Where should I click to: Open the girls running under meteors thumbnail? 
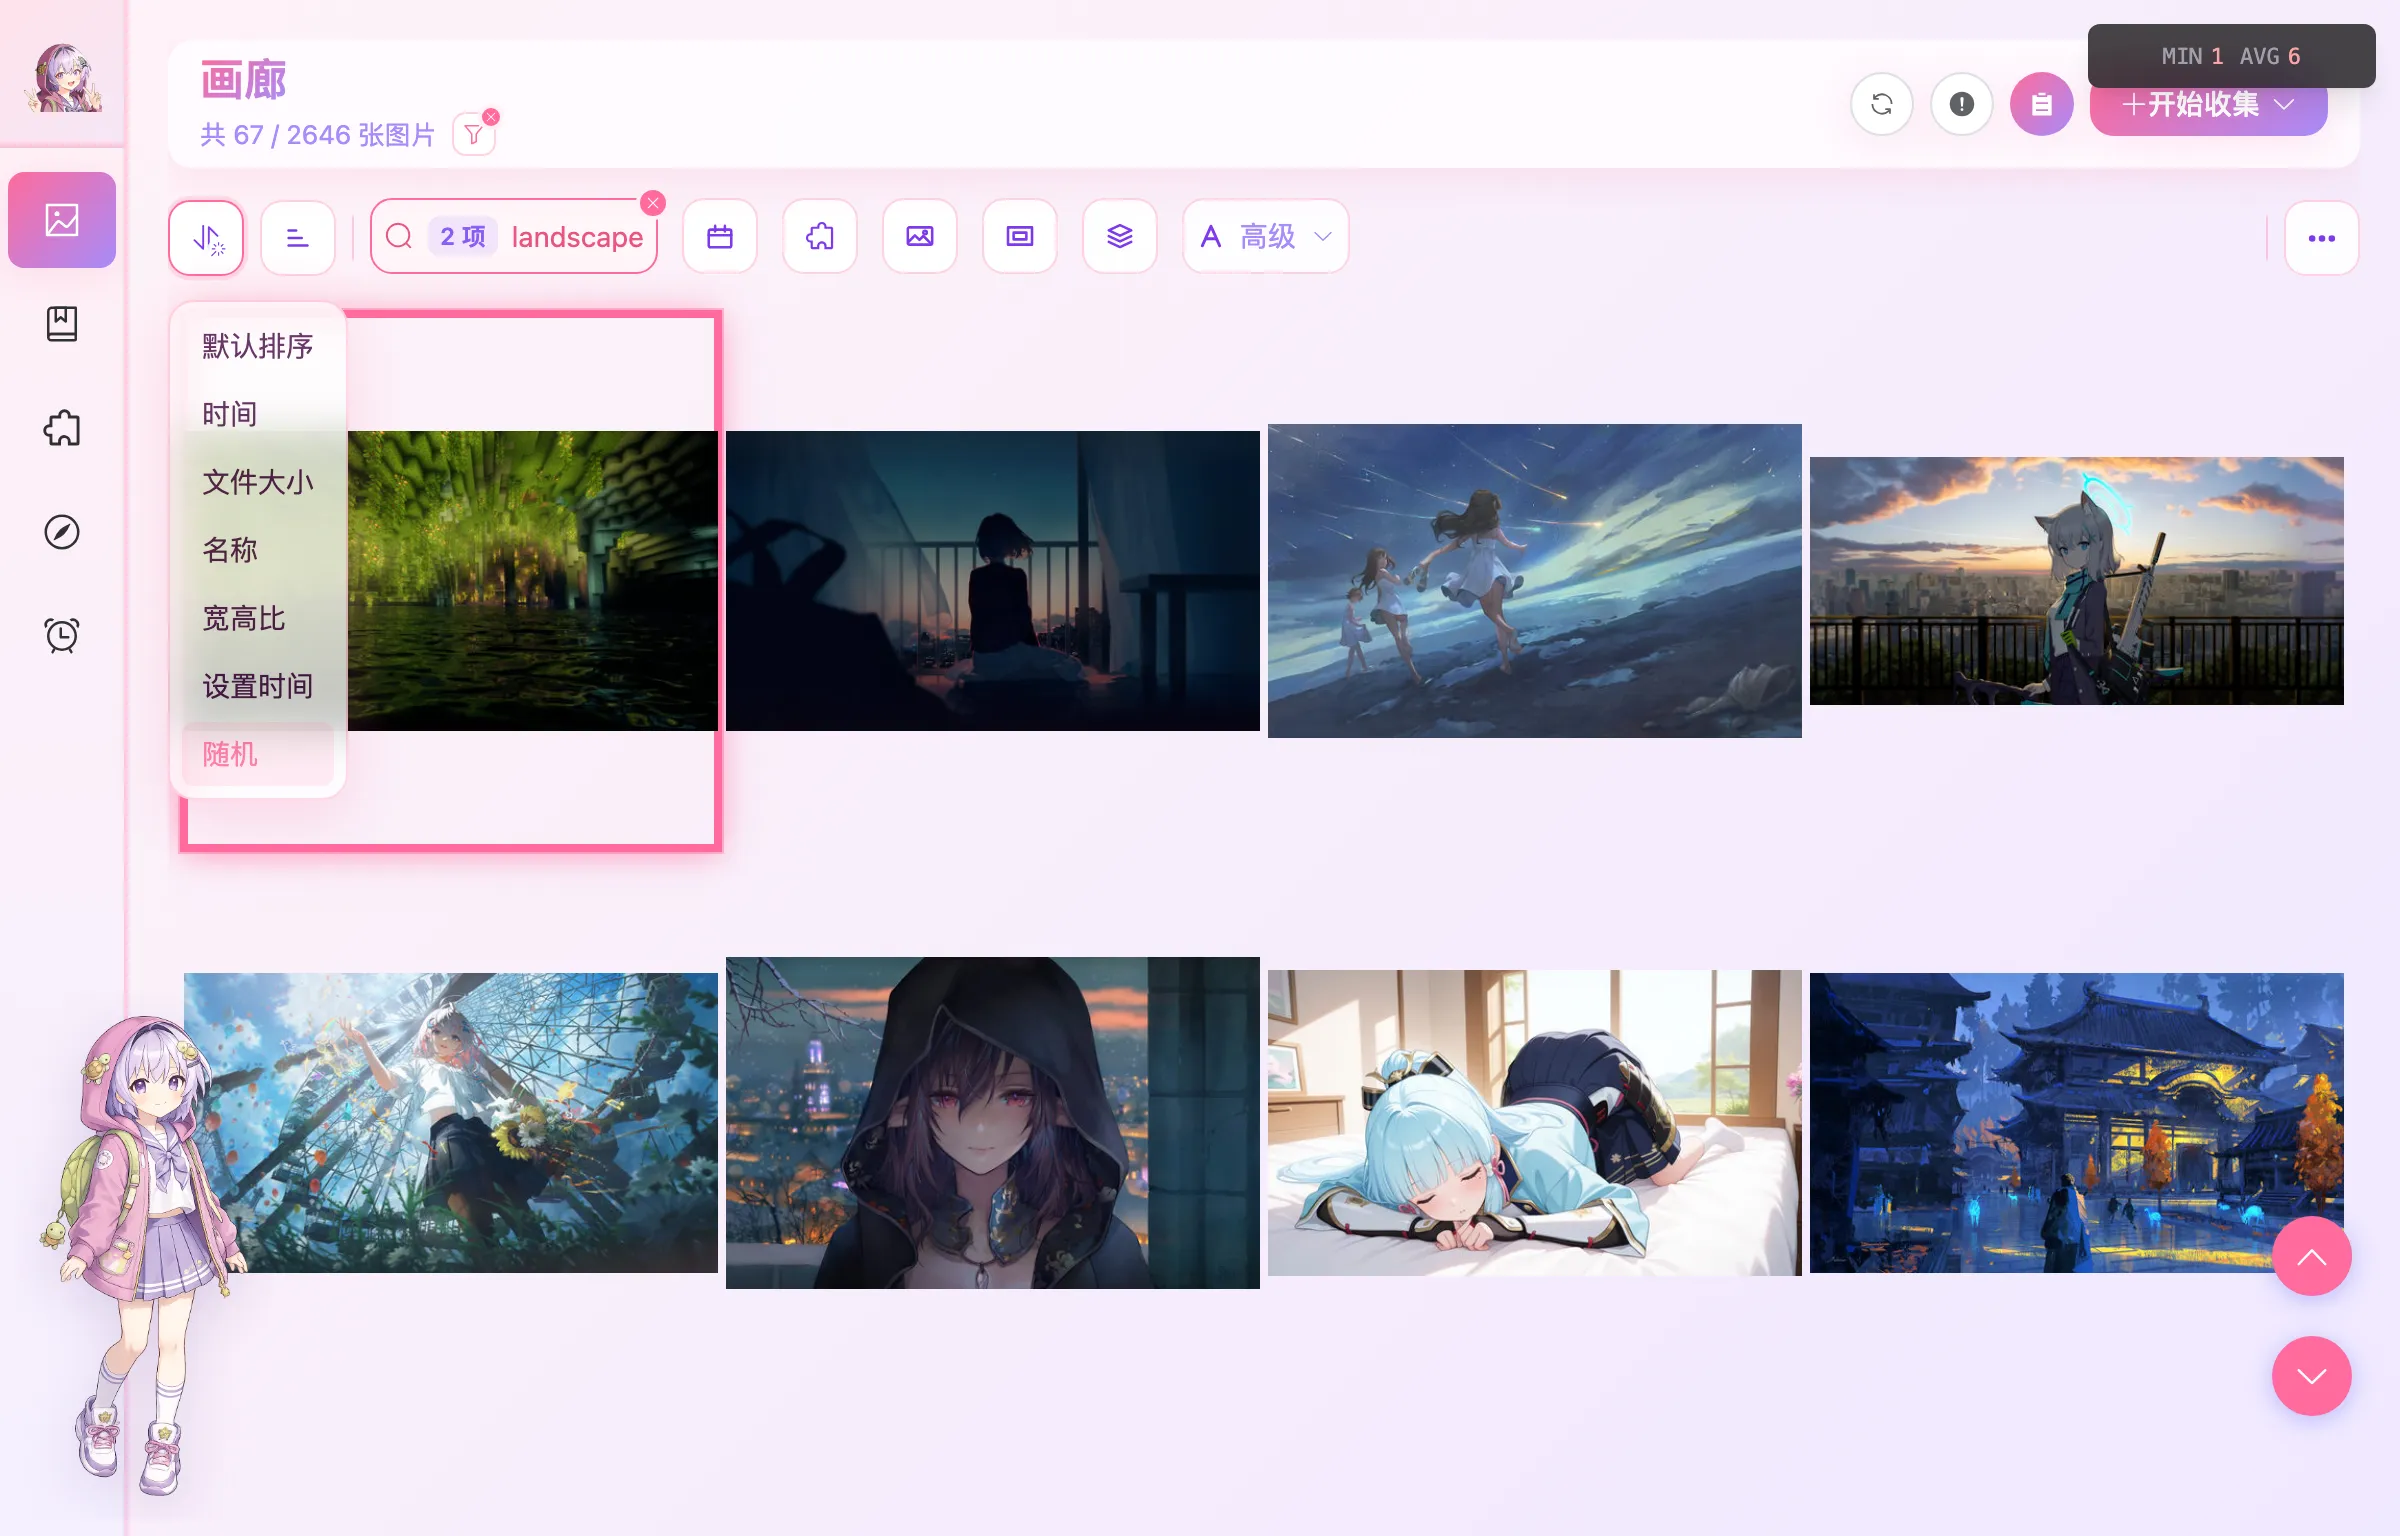[x=1535, y=581]
